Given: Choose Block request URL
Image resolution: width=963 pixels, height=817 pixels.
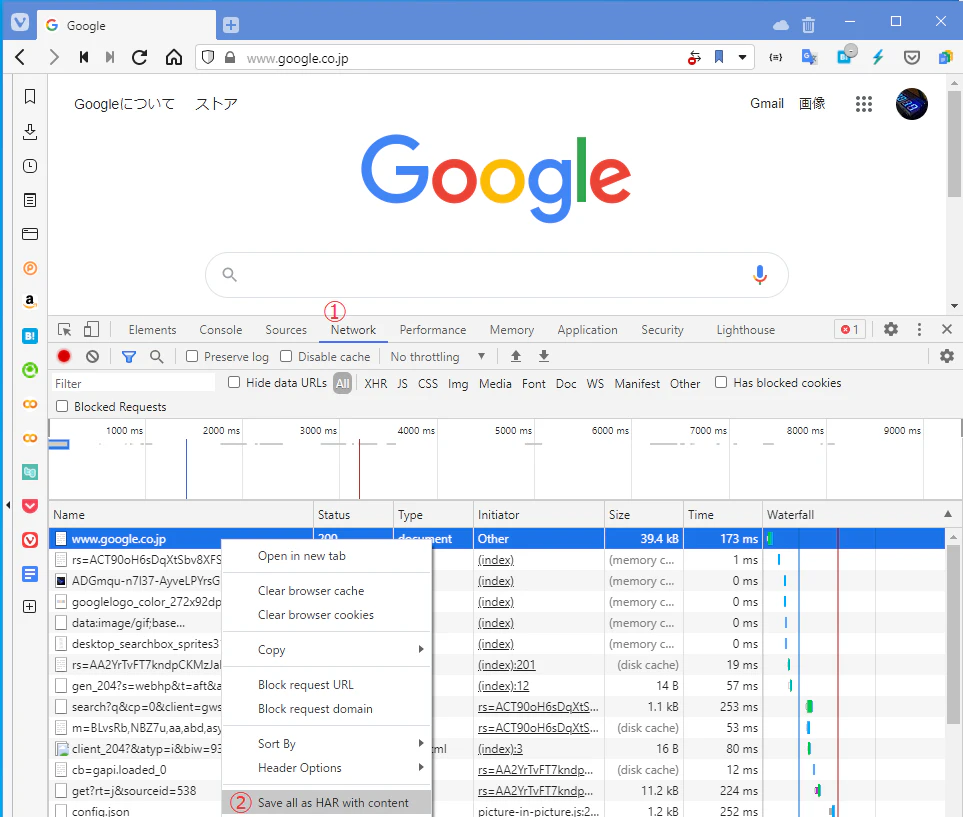Looking at the screenshot, I should click(x=326, y=685).
